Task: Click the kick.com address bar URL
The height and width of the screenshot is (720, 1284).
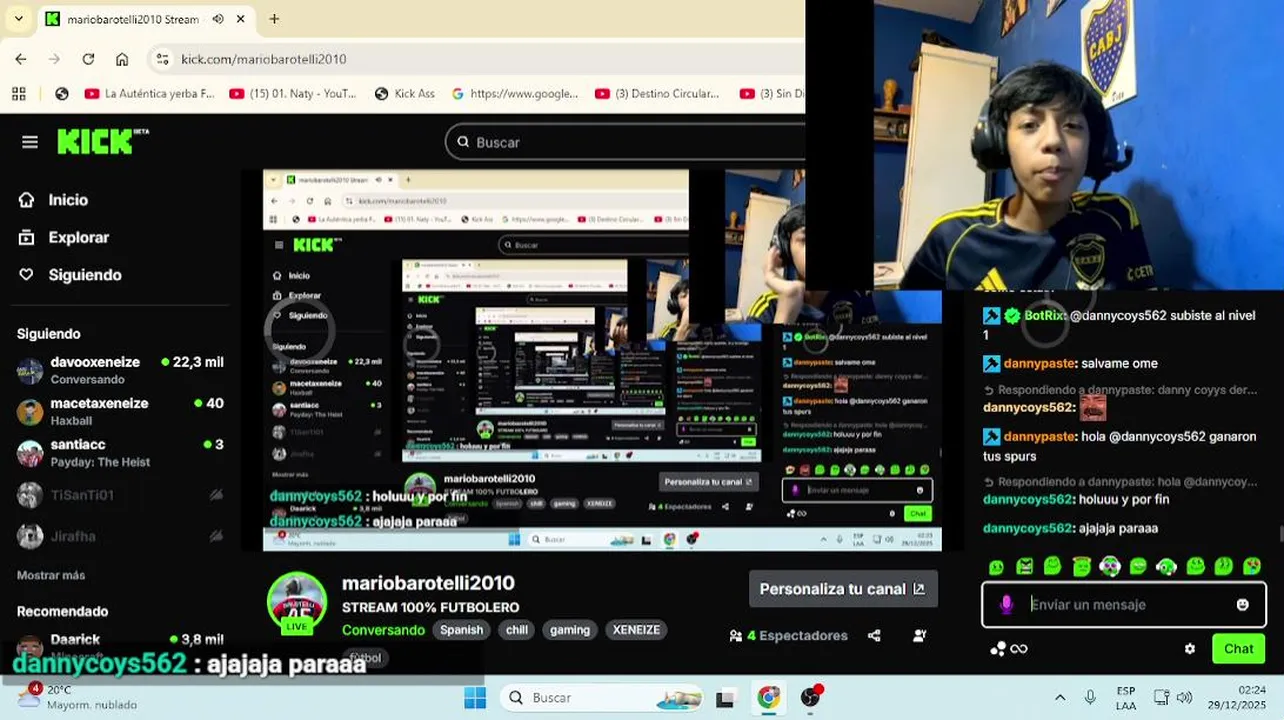Action: coord(264,59)
